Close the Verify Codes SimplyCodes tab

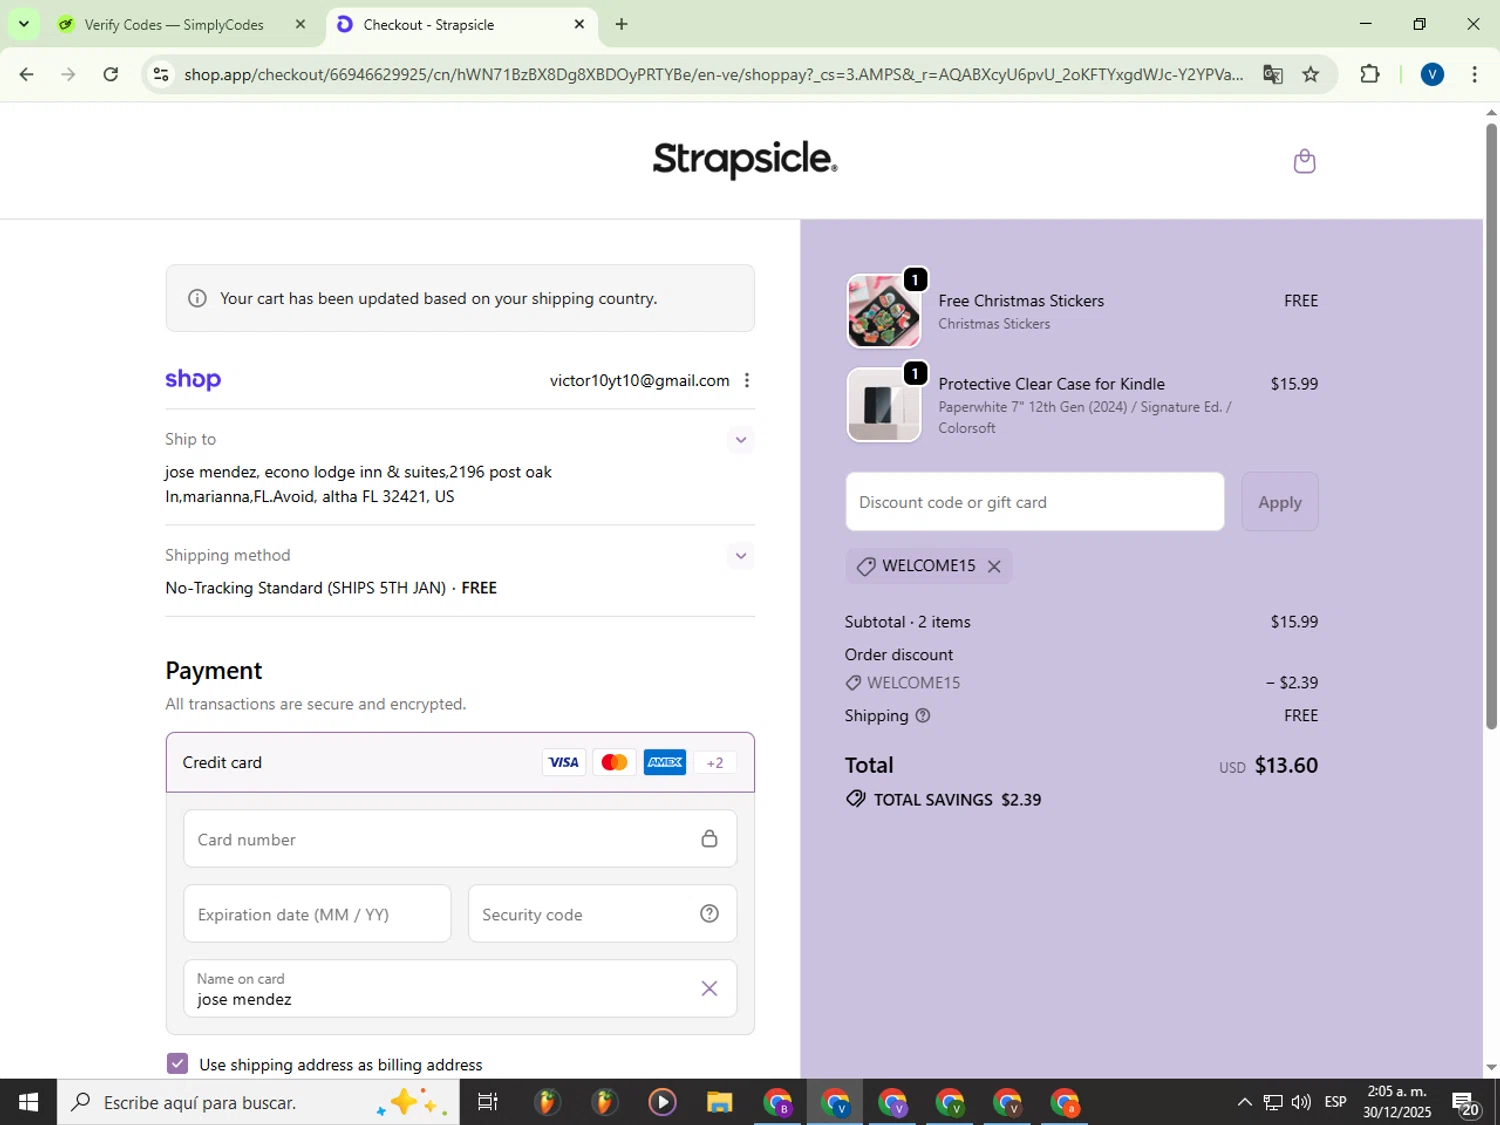point(300,24)
